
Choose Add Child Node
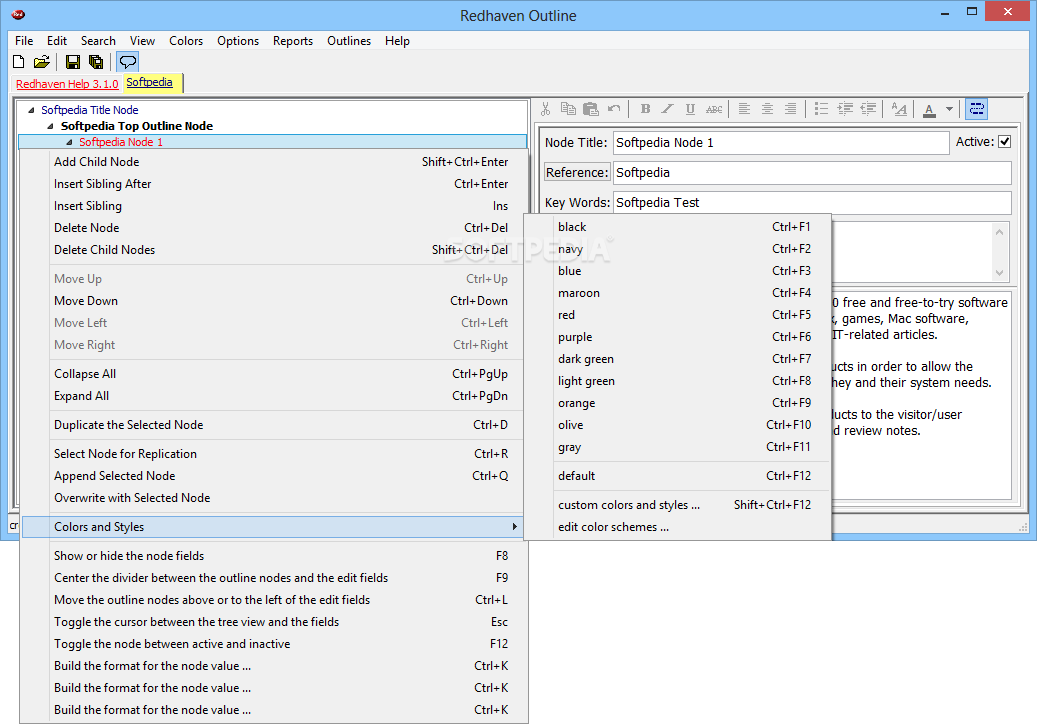click(274, 162)
